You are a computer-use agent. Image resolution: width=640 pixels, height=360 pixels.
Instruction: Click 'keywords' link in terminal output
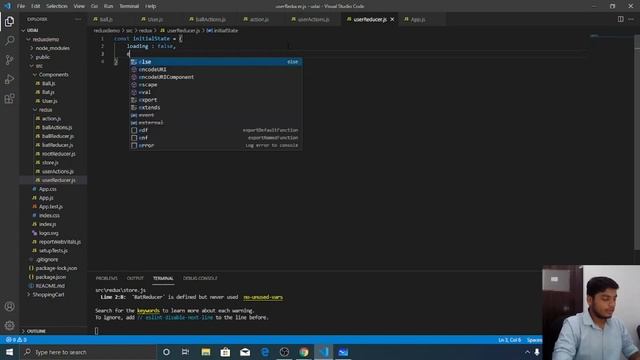(148, 311)
